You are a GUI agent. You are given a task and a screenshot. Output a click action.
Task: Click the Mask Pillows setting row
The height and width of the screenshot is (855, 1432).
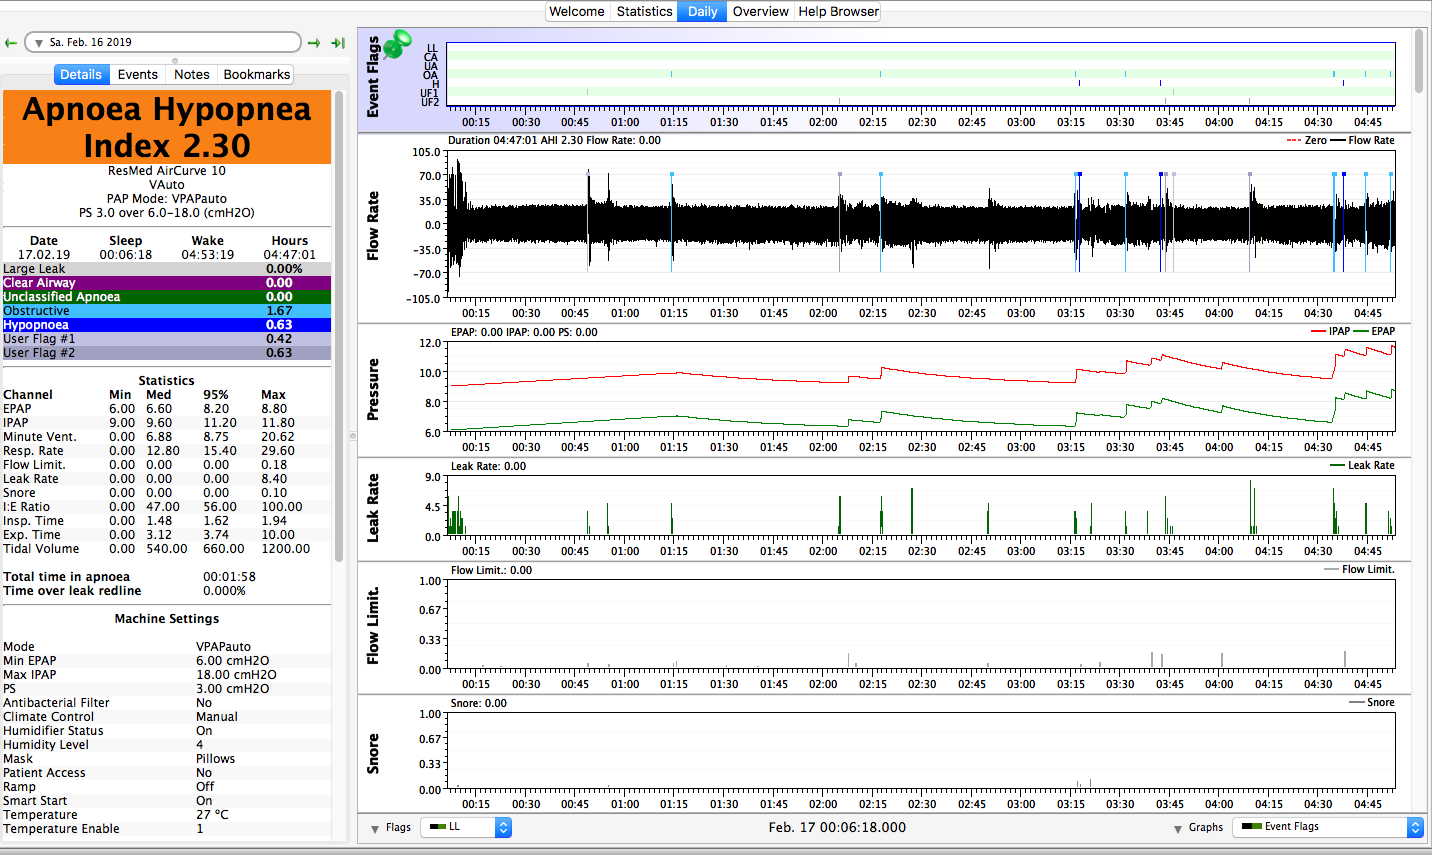click(167, 759)
